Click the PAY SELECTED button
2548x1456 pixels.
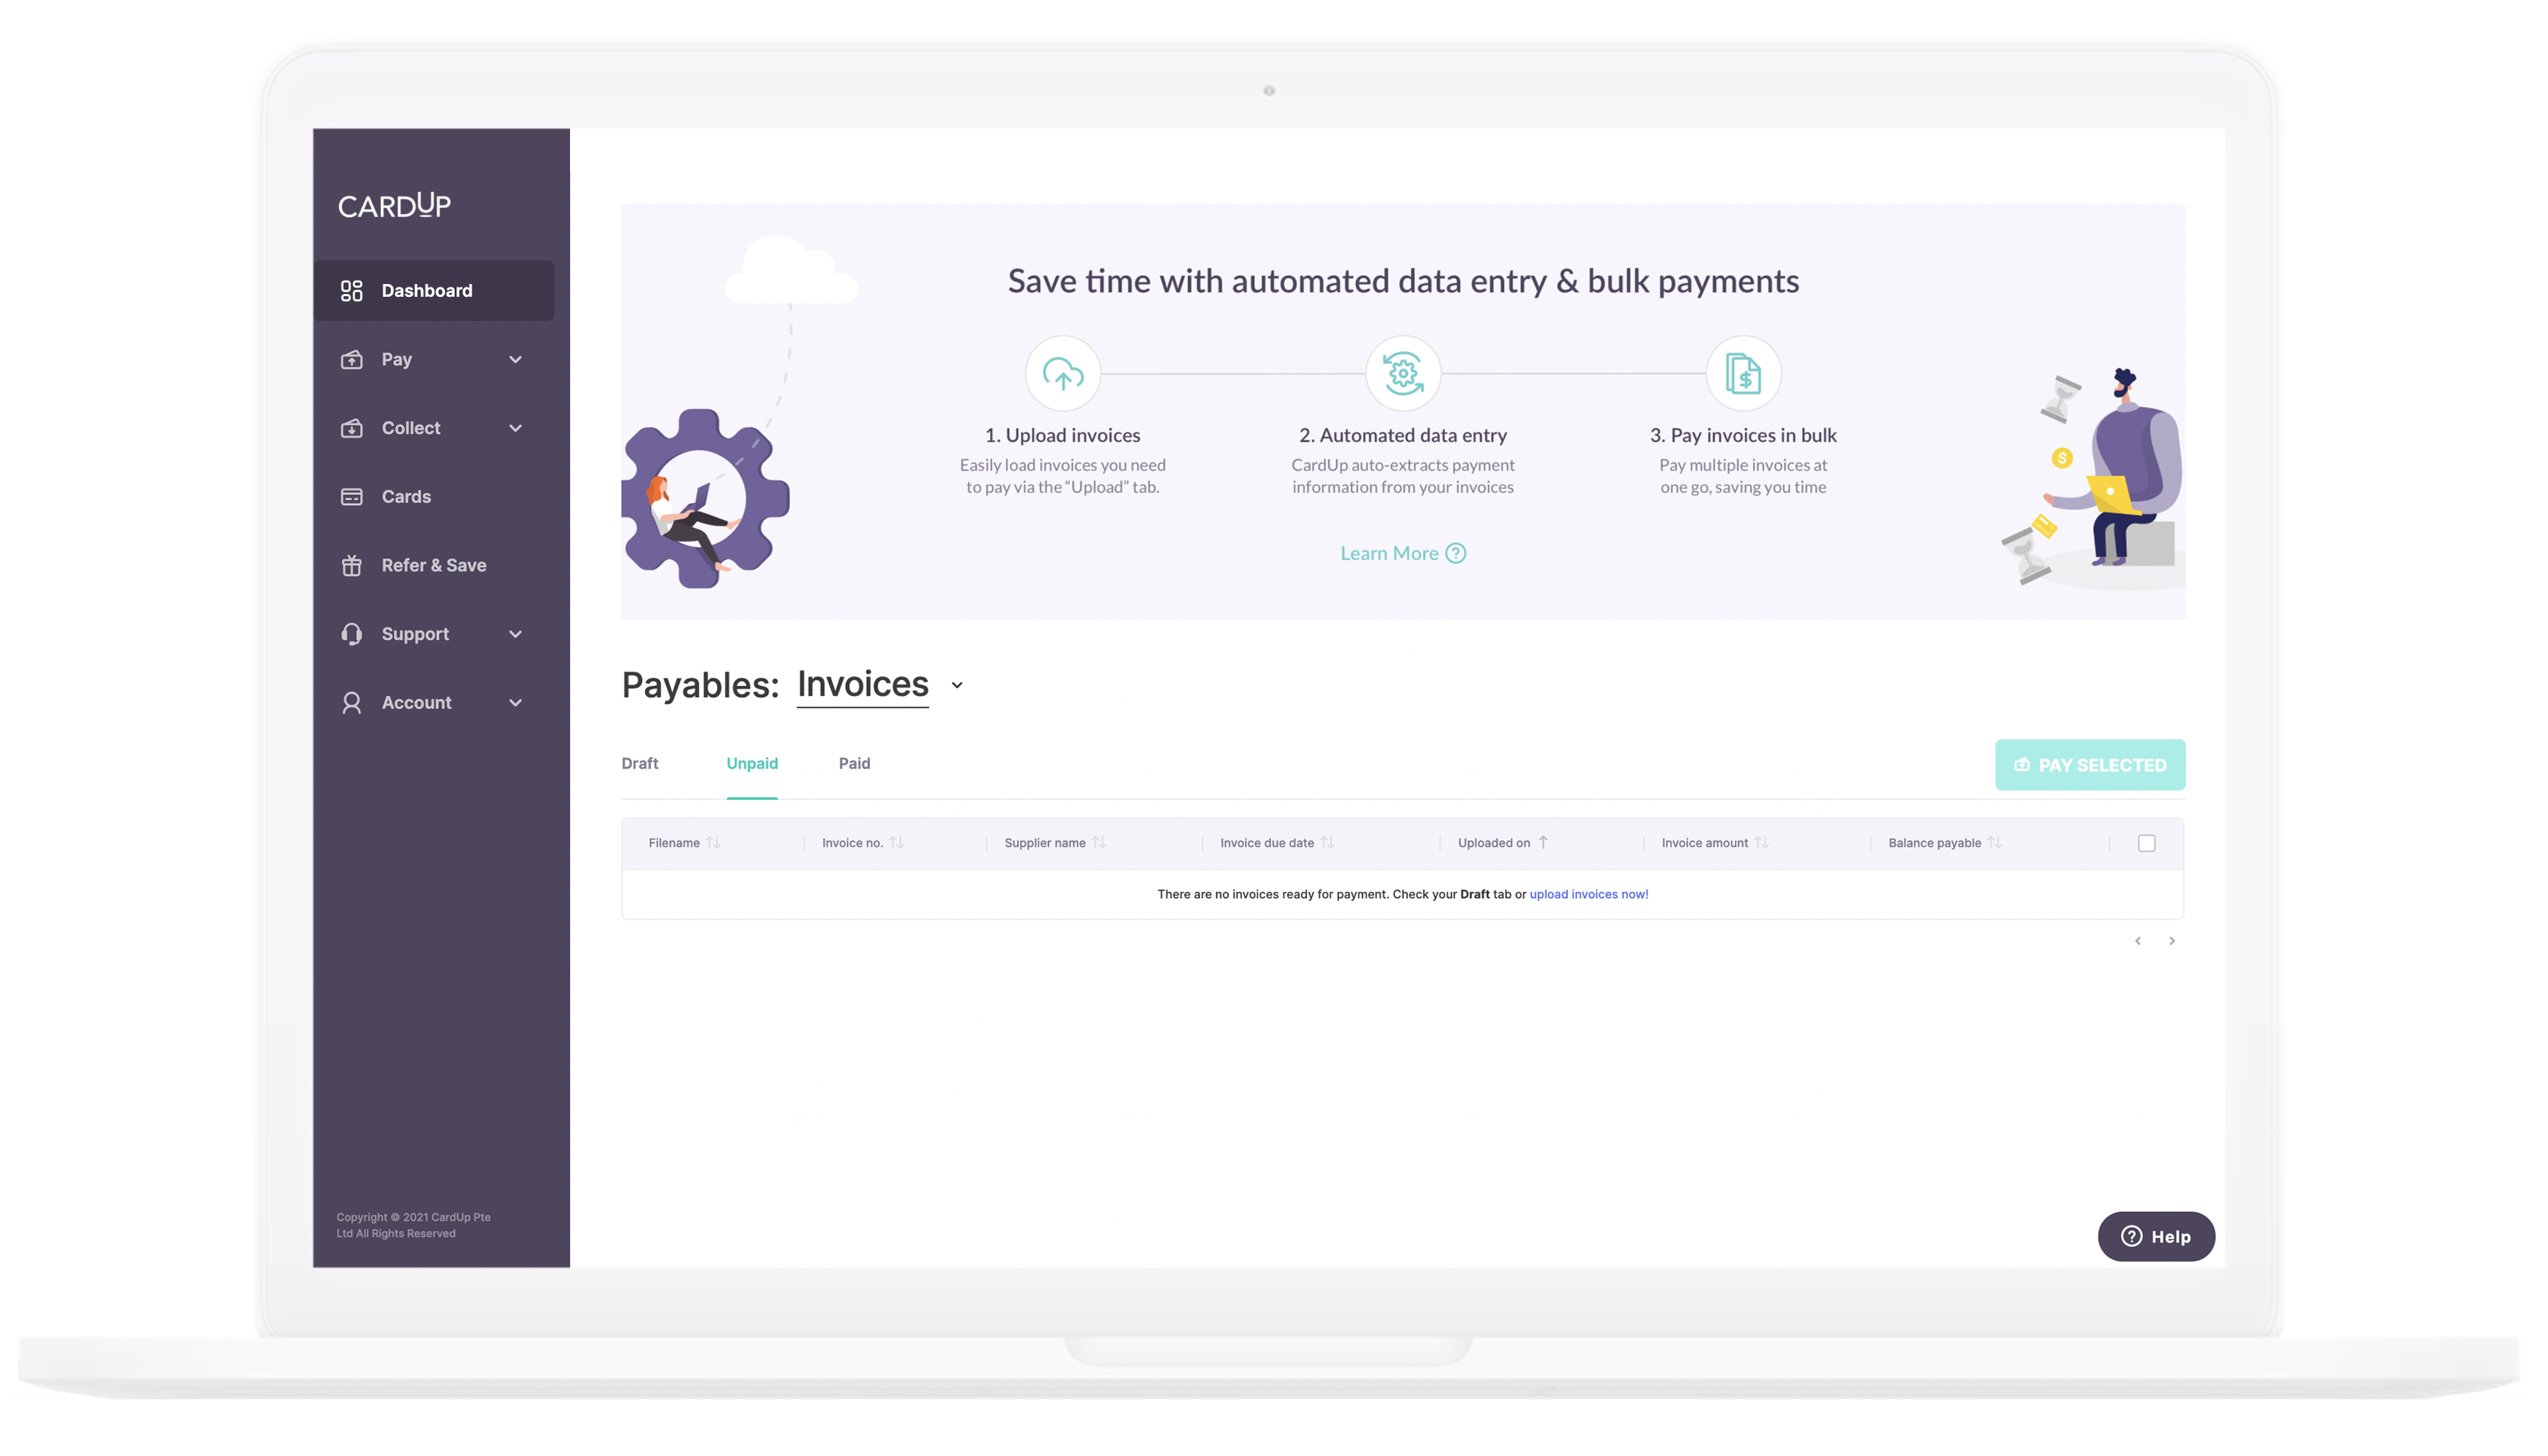[x=2089, y=764]
